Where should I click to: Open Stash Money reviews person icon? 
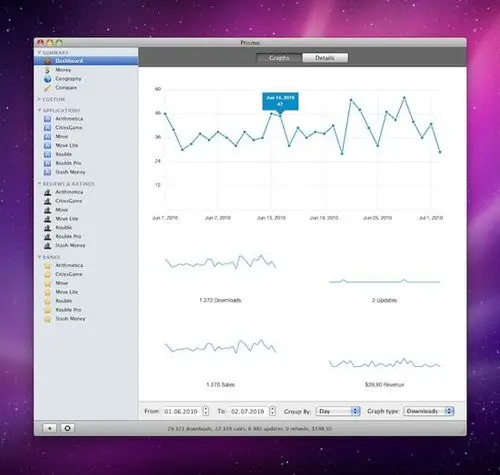[48, 246]
